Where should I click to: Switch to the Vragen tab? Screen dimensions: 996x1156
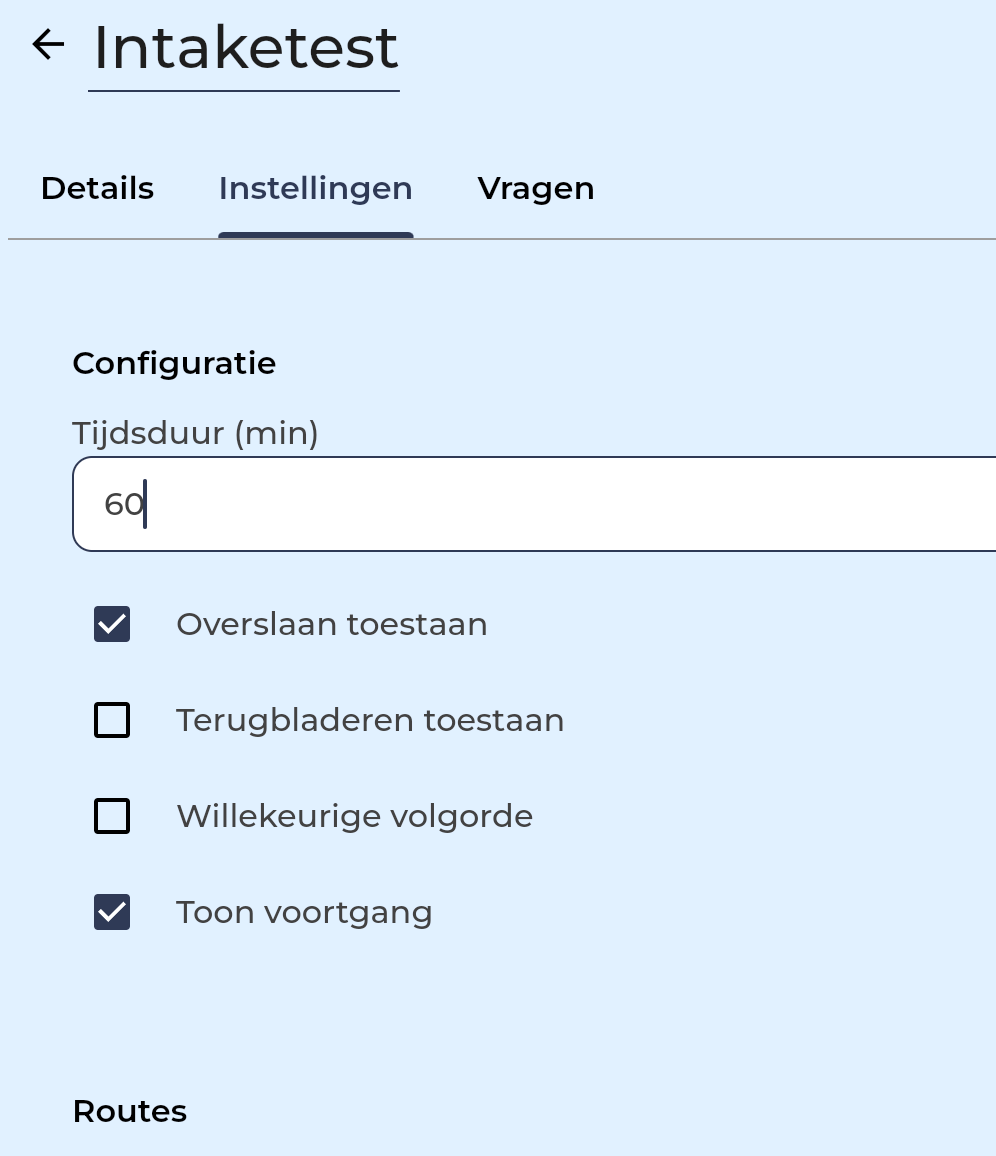[536, 188]
